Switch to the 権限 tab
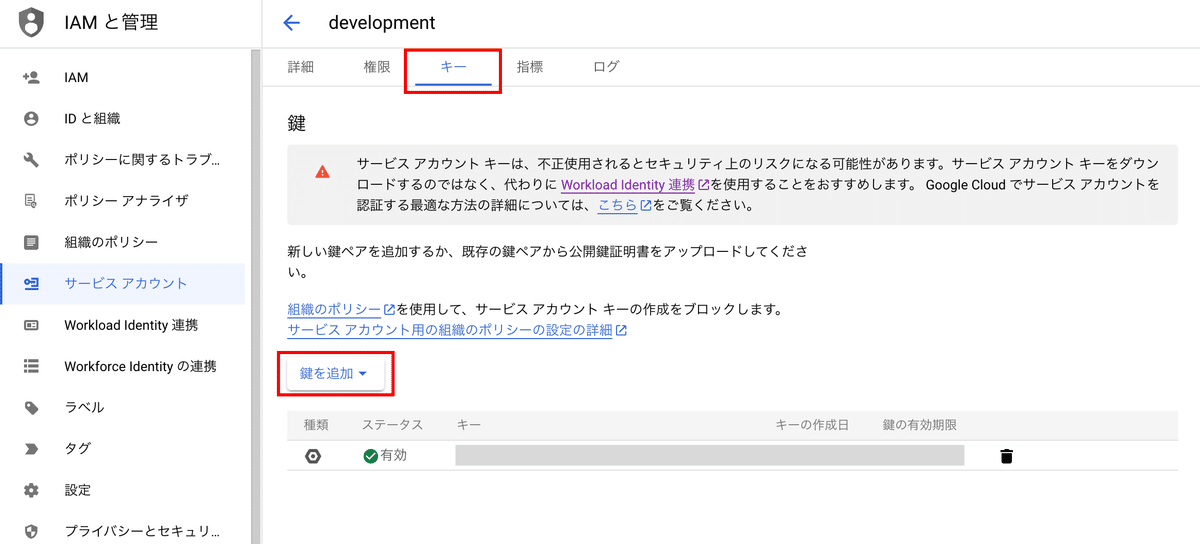 [377, 67]
